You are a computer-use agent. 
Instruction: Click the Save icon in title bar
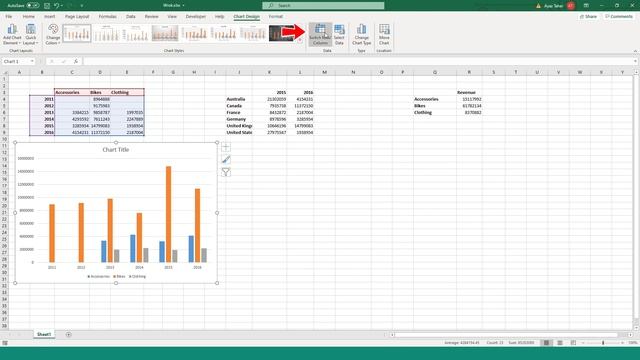point(47,6)
